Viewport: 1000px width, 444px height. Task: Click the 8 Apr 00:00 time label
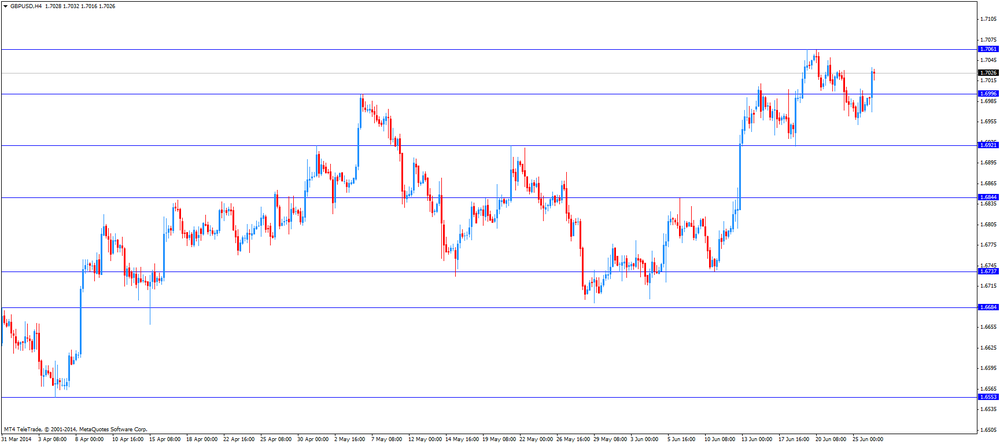91,440
